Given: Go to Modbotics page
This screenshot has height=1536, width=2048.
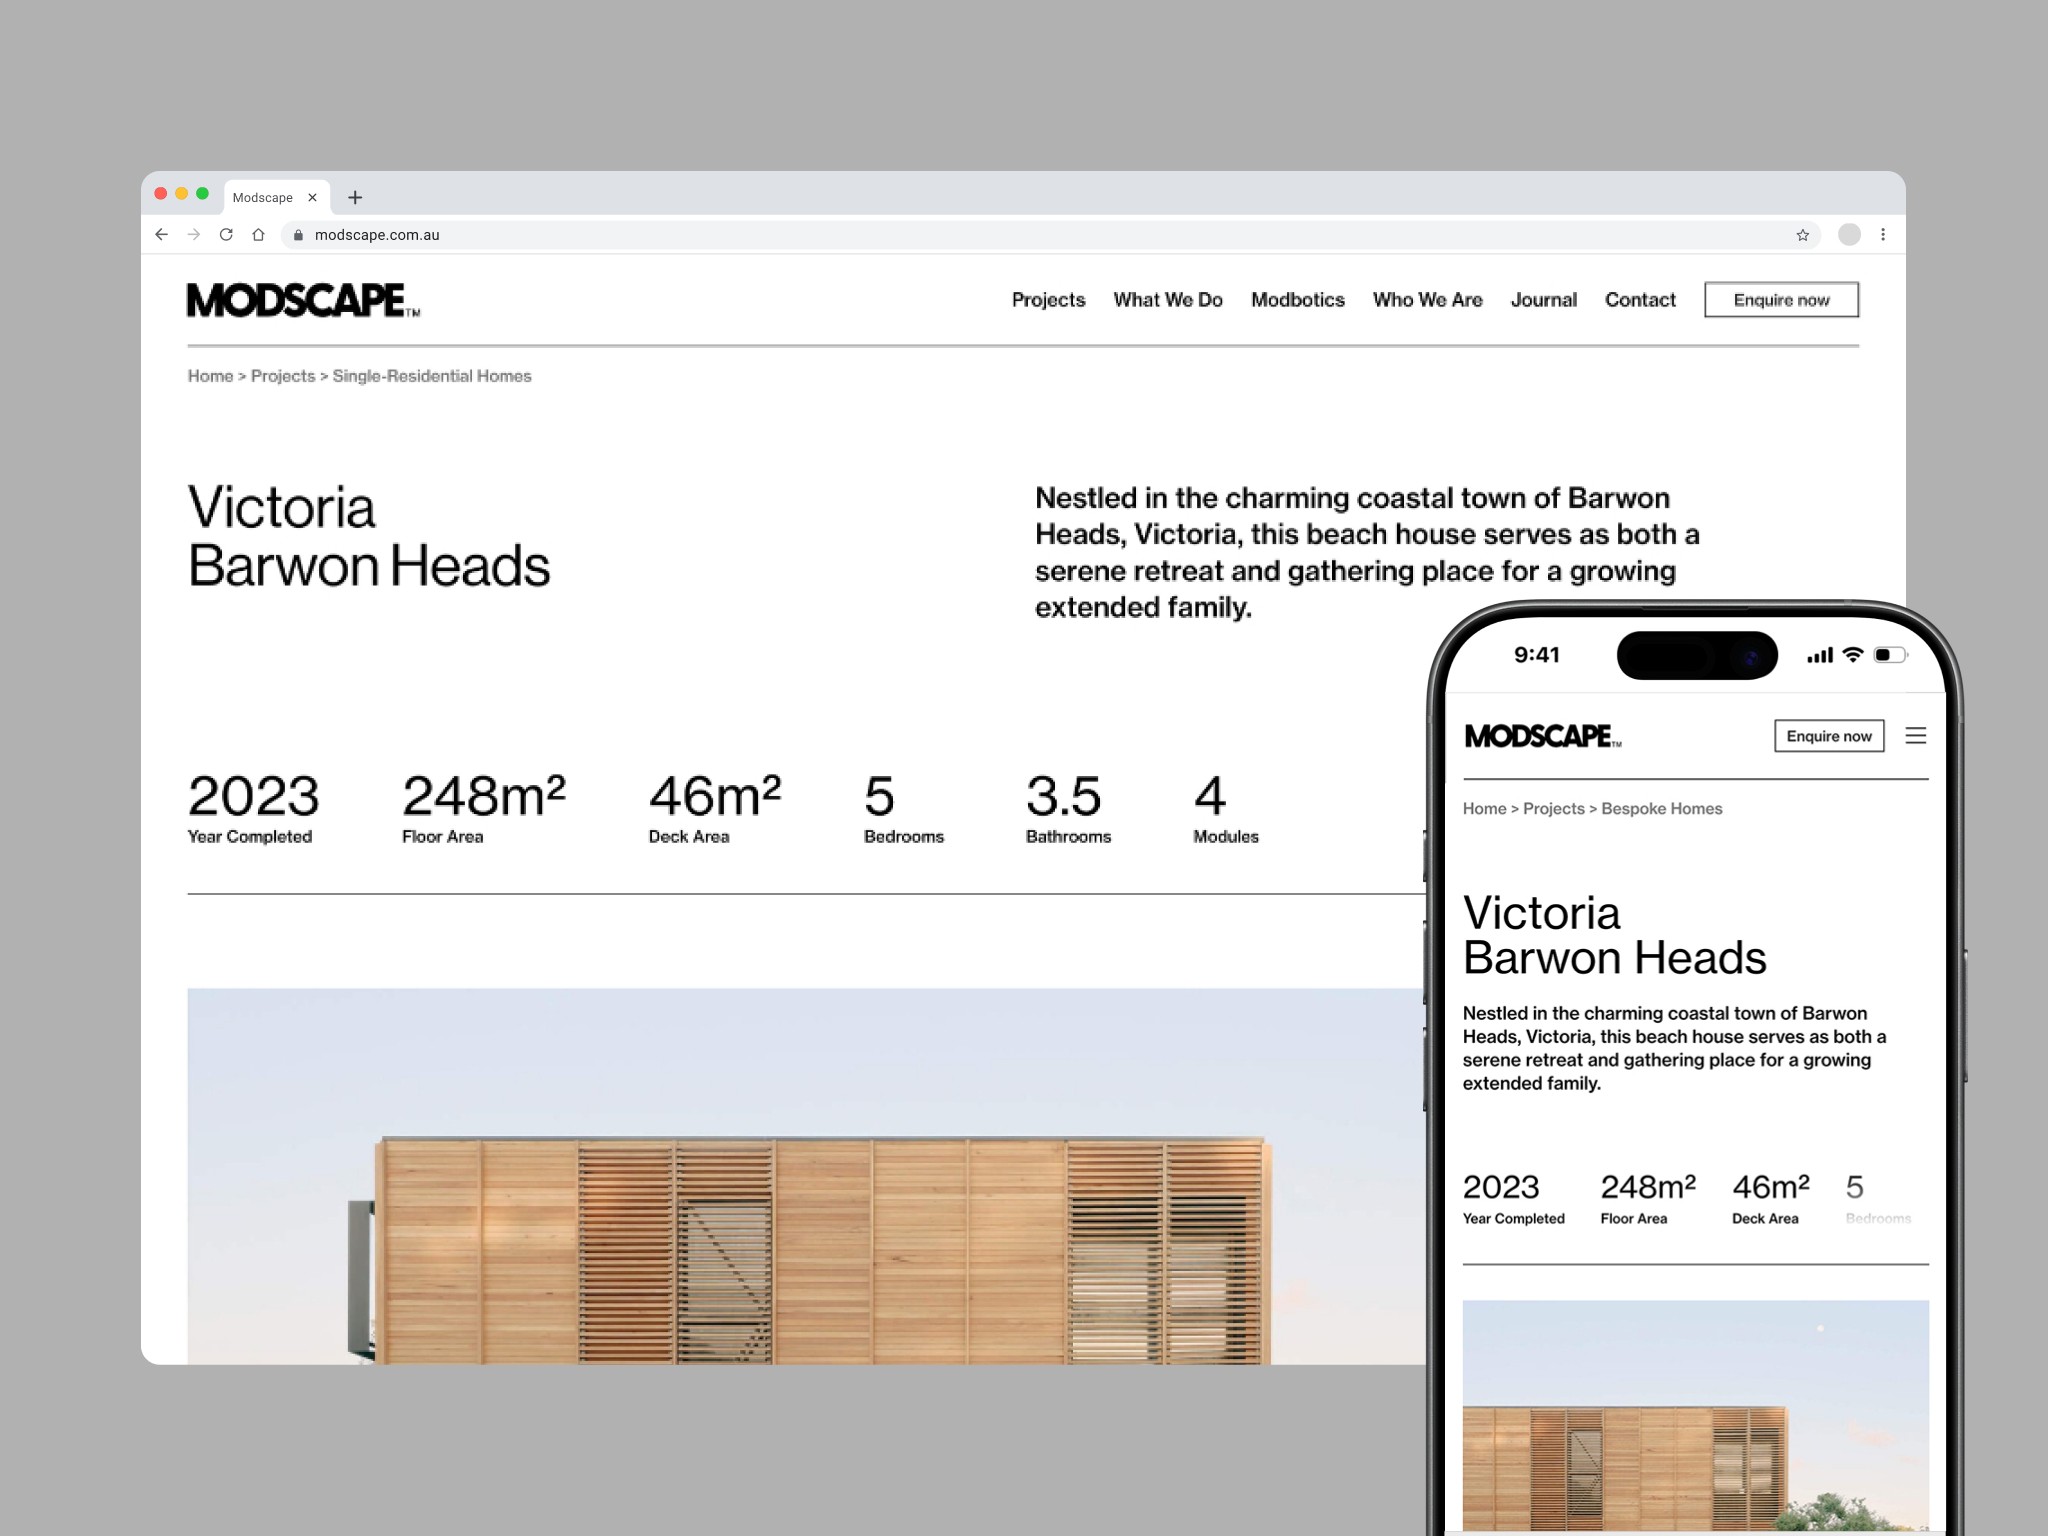Looking at the screenshot, I should 1297,300.
